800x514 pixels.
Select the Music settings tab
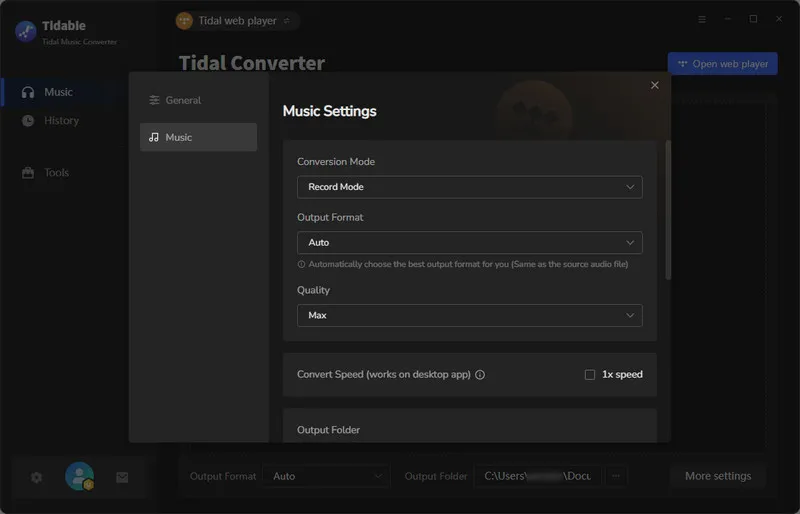click(198, 137)
